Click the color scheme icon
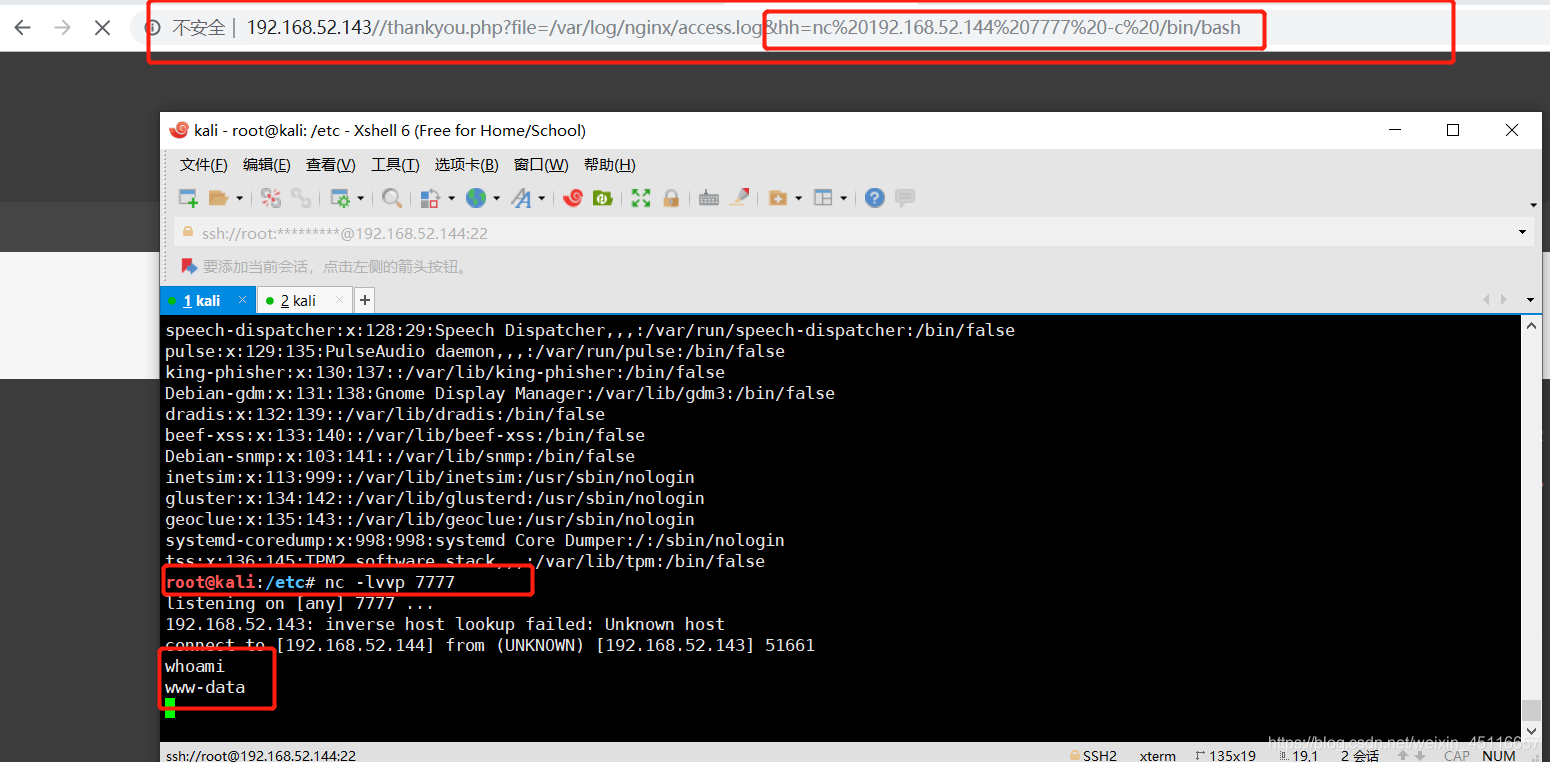This screenshot has height=762, width=1550. [x=430, y=198]
